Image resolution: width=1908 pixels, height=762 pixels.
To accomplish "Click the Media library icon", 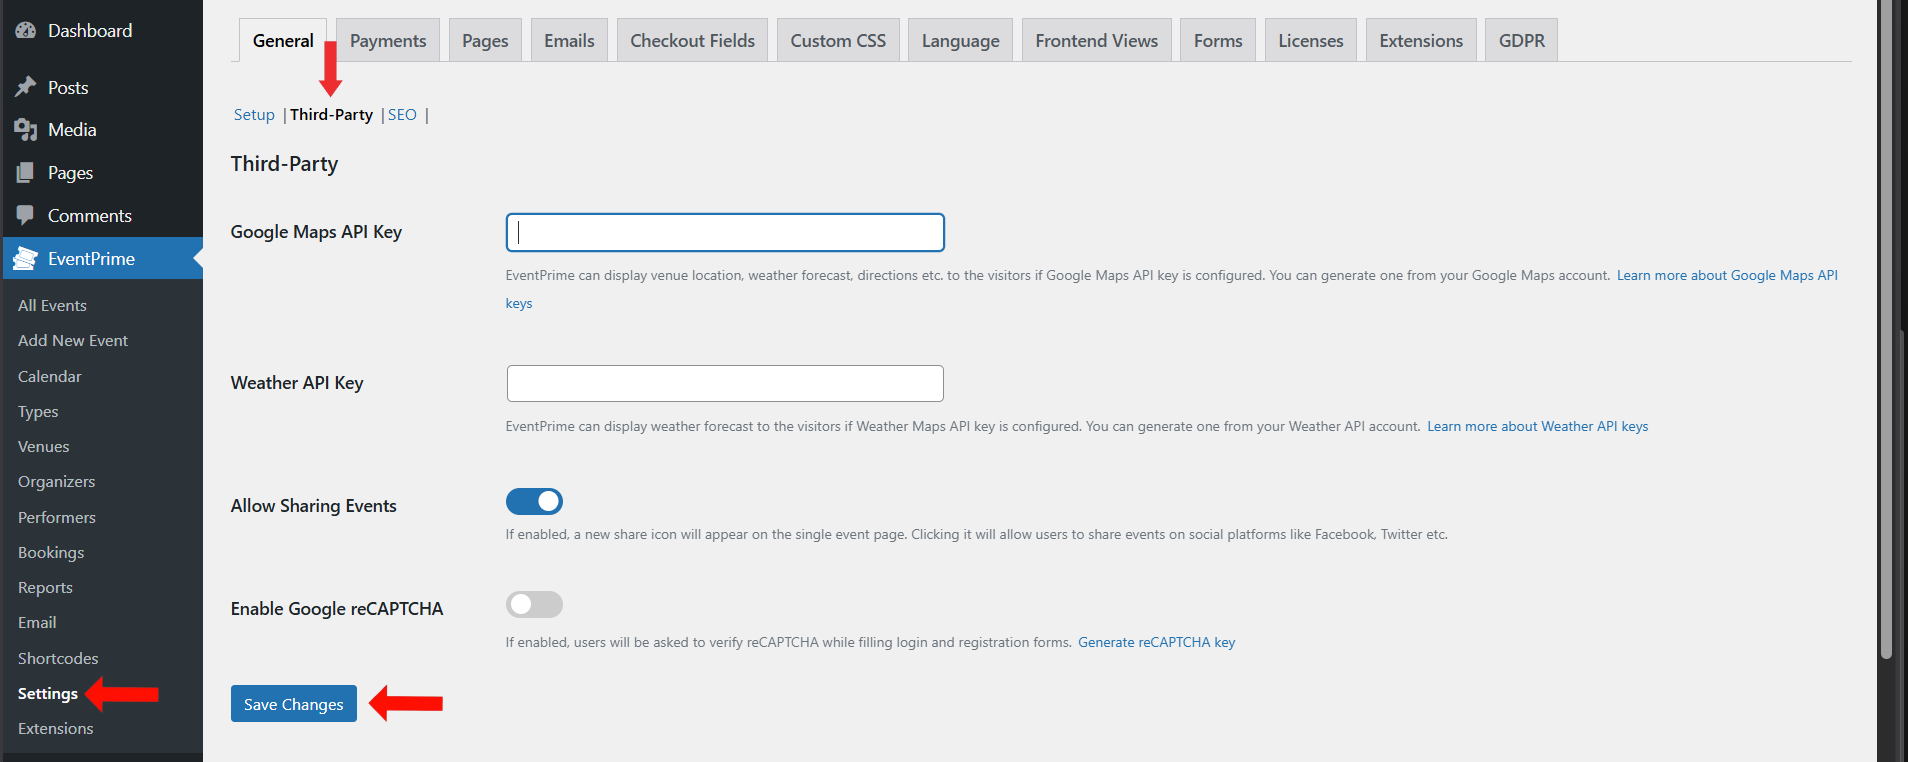I will (x=26, y=130).
